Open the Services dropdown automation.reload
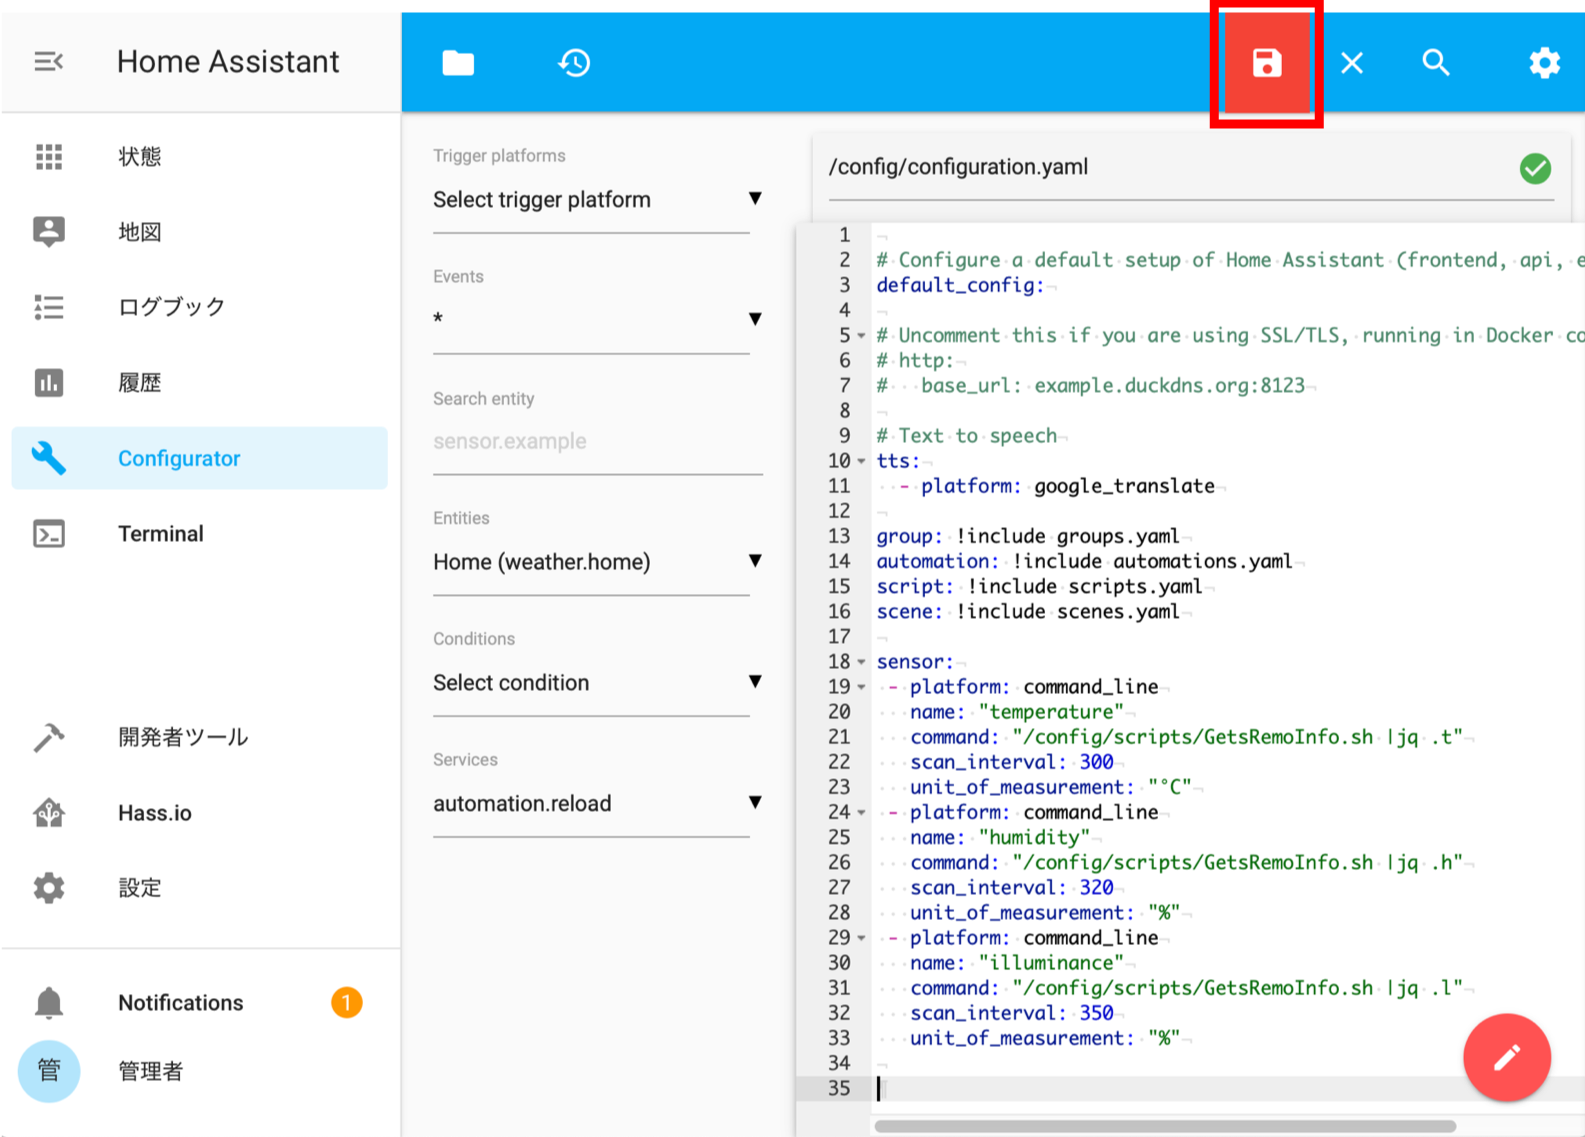Image resolution: width=1585 pixels, height=1137 pixels. pos(598,804)
